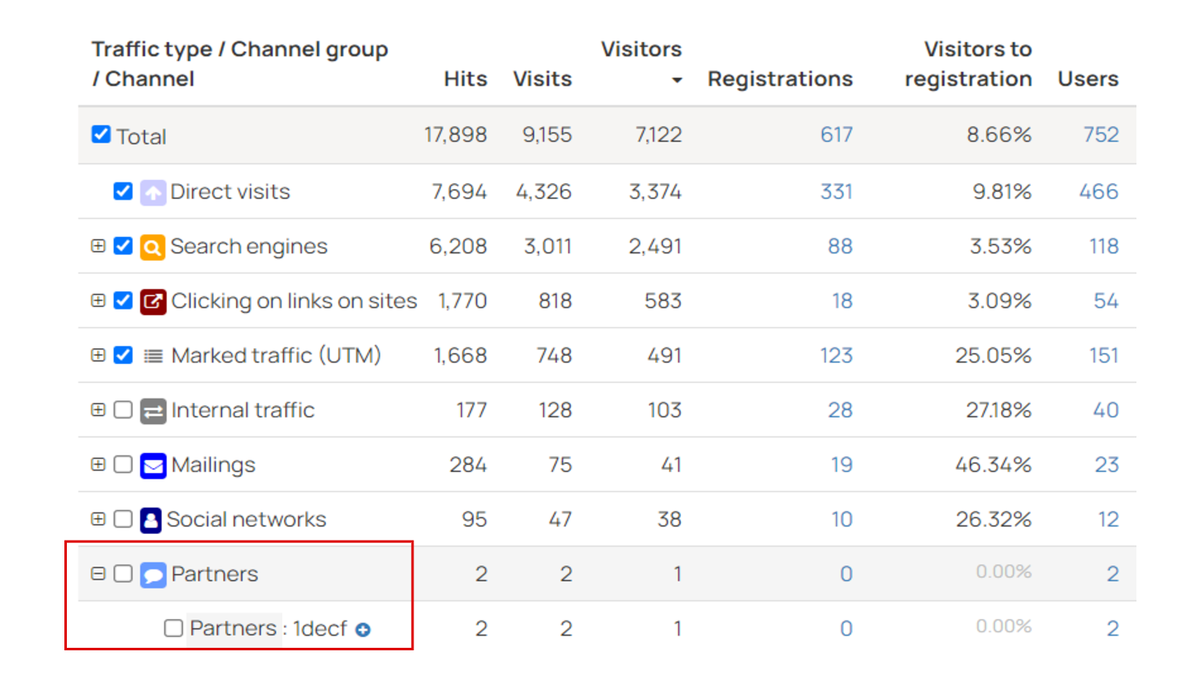Select the Direct visits row label

pos(230,192)
